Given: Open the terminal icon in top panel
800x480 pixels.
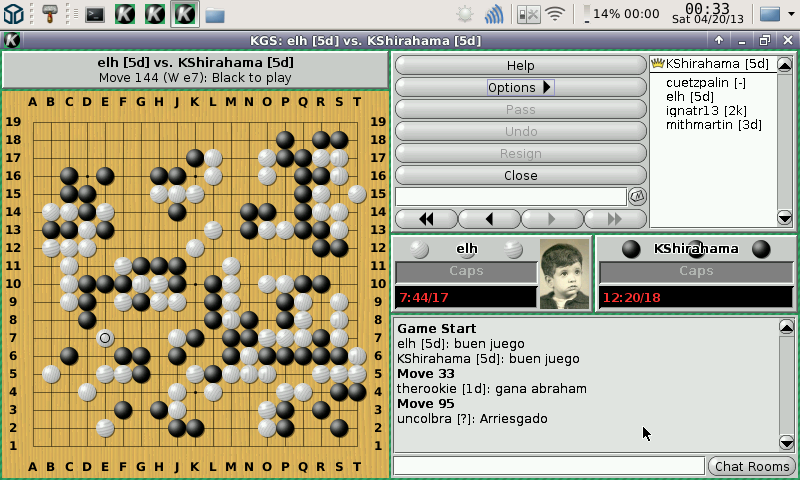Looking at the screenshot, I should pos(95,15).
